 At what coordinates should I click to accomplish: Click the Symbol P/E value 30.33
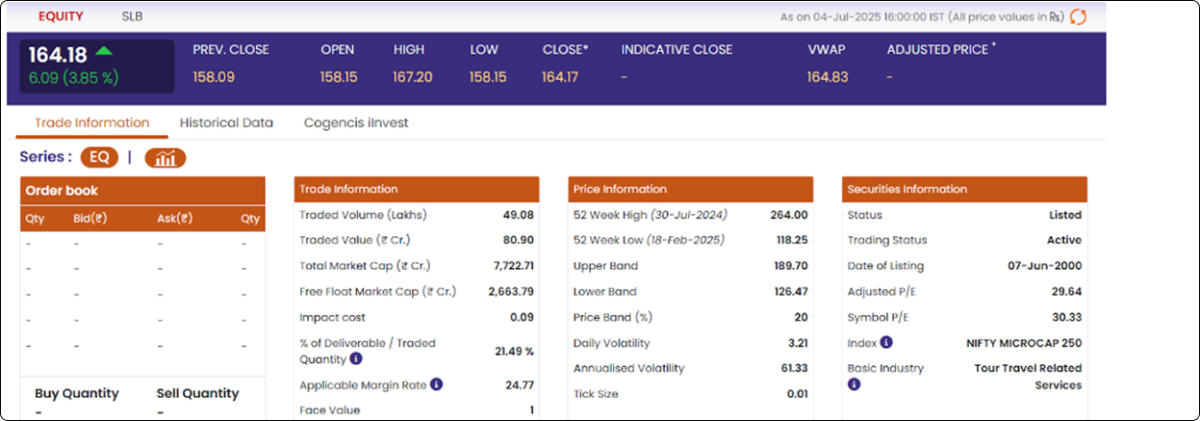click(x=1066, y=317)
